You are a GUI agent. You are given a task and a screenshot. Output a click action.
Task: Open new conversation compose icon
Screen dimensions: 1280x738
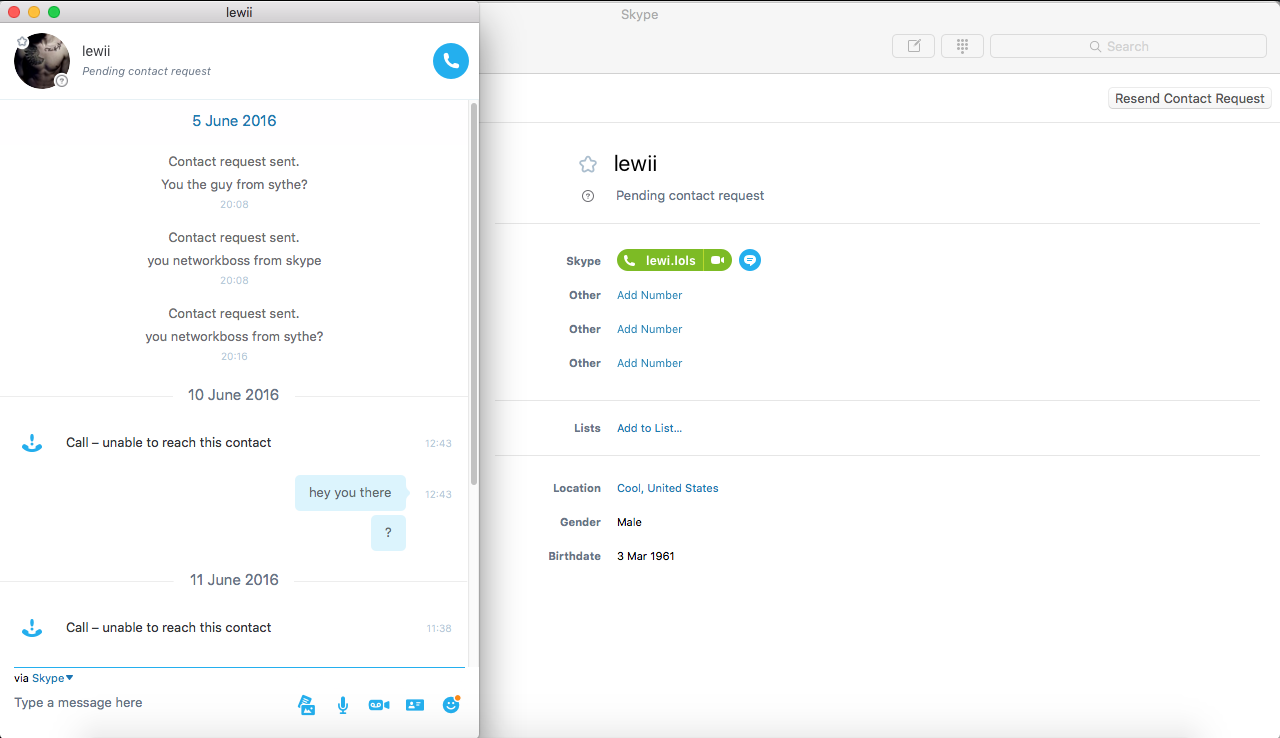click(x=913, y=46)
